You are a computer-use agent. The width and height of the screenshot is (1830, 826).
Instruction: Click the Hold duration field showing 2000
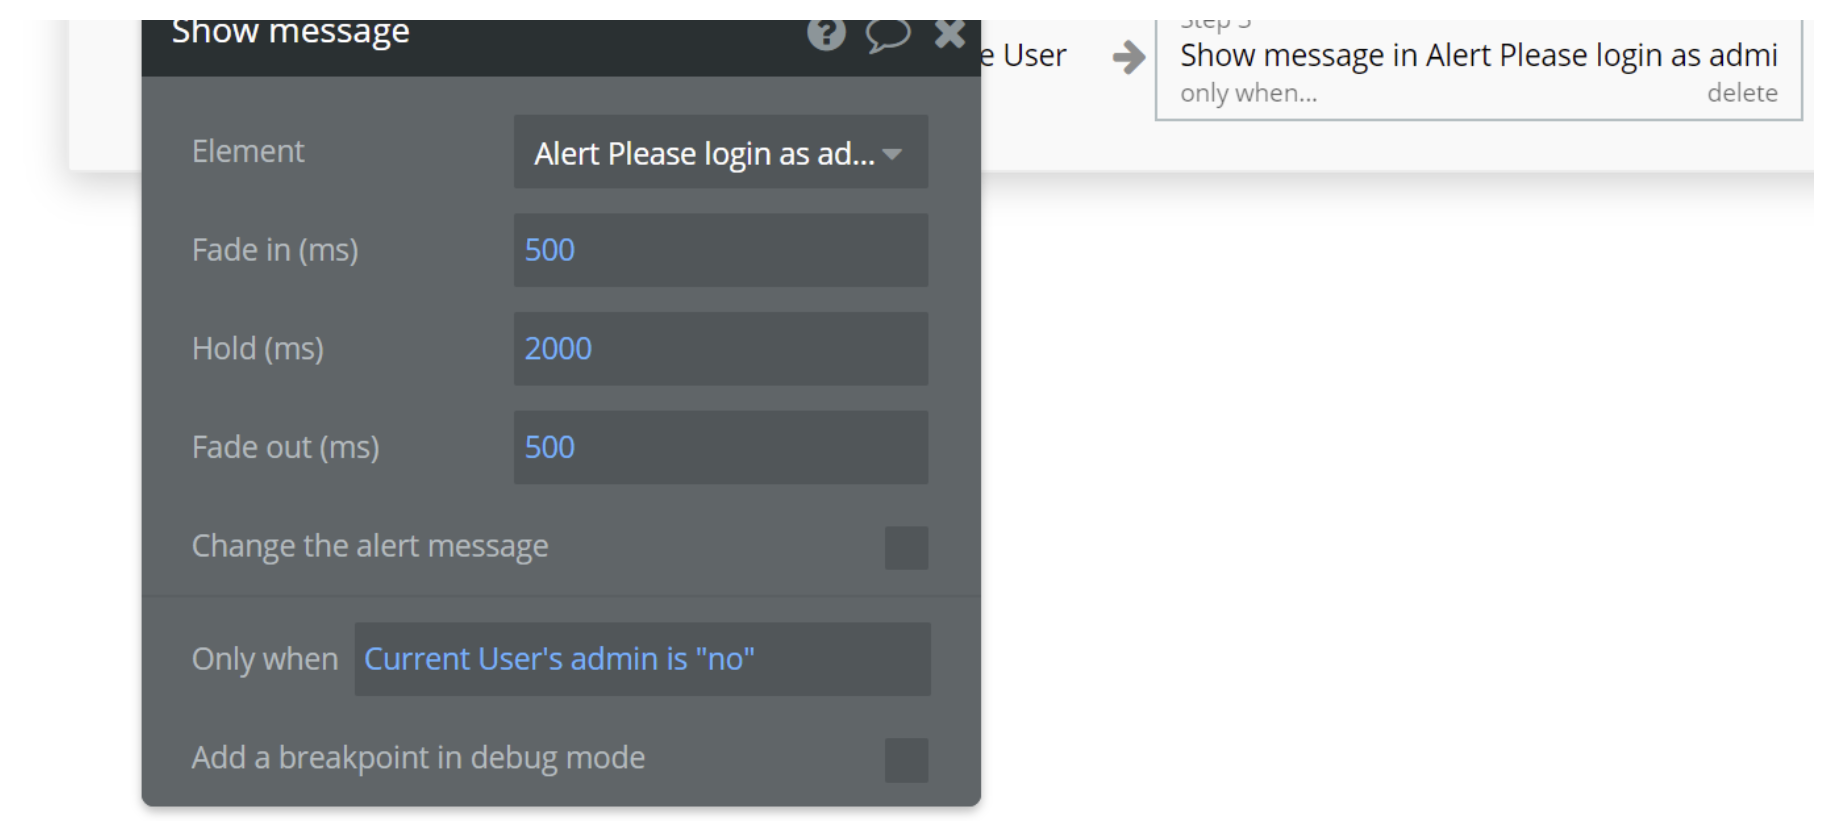(x=720, y=349)
